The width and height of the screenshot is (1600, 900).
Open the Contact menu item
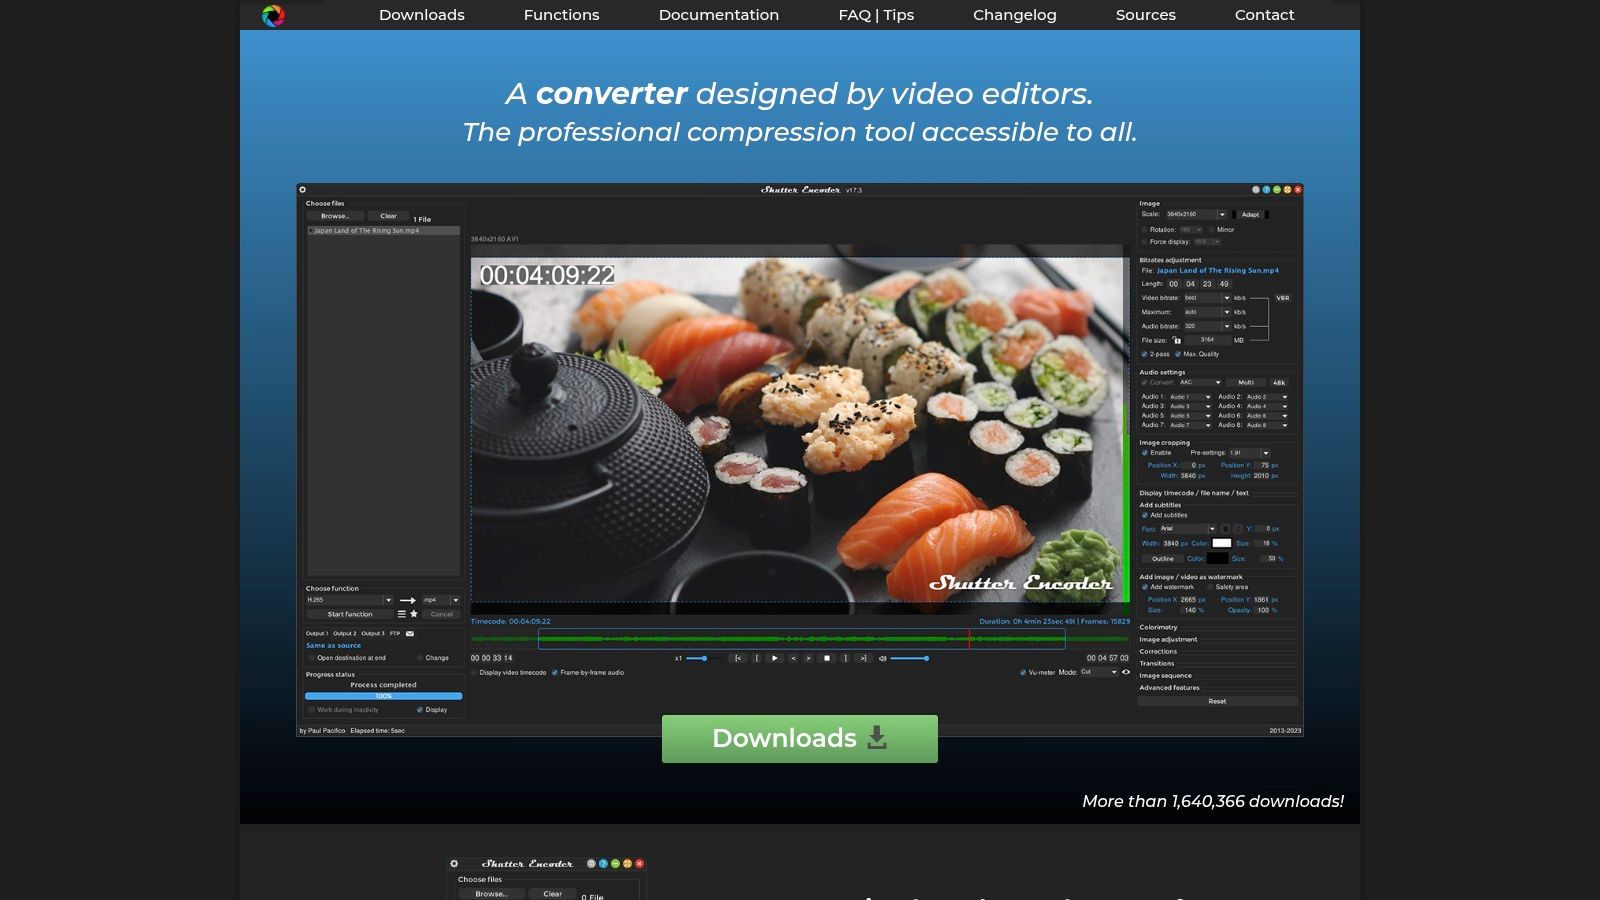coord(1264,15)
